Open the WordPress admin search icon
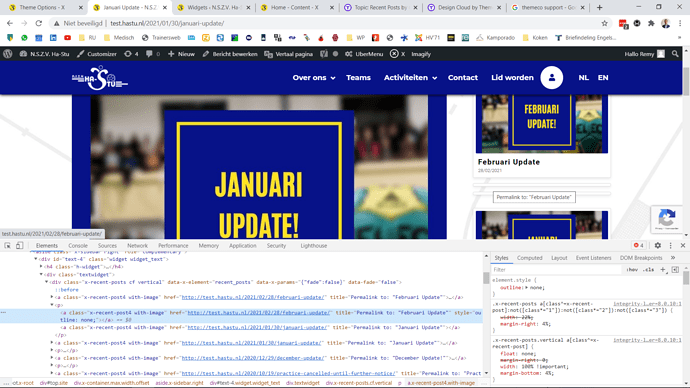The width and height of the screenshot is (690, 388). point(675,54)
